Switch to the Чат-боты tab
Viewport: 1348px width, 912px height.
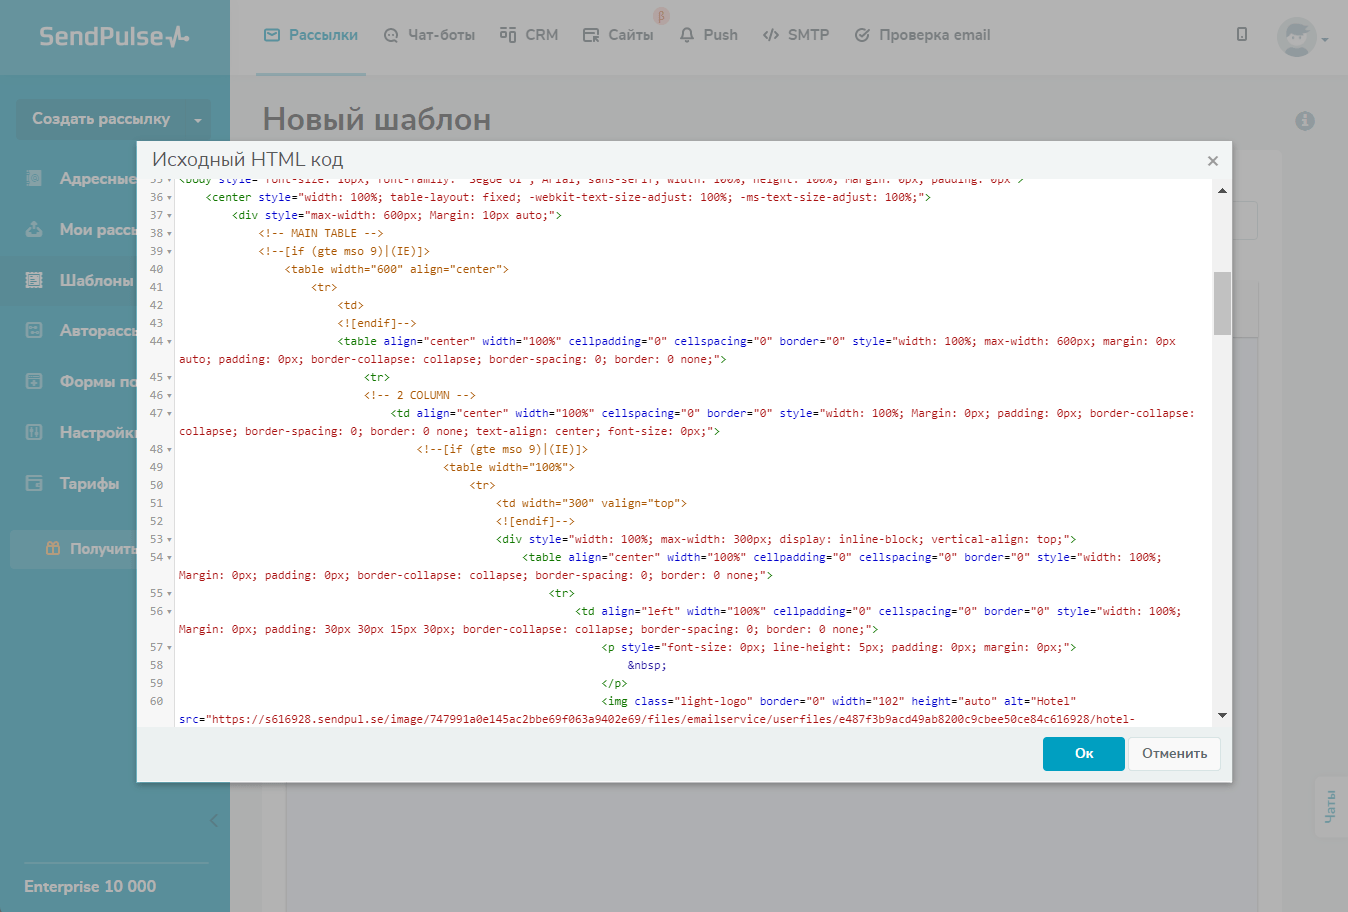[429, 35]
